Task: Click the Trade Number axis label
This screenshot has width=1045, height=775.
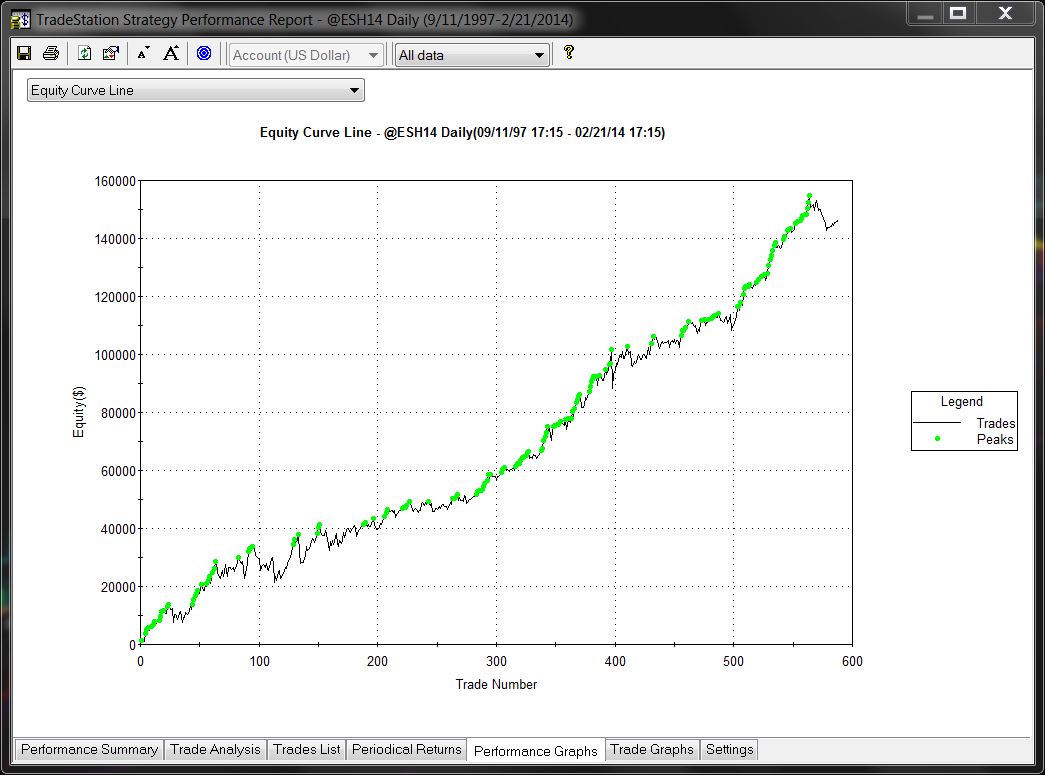Action: (x=497, y=684)
